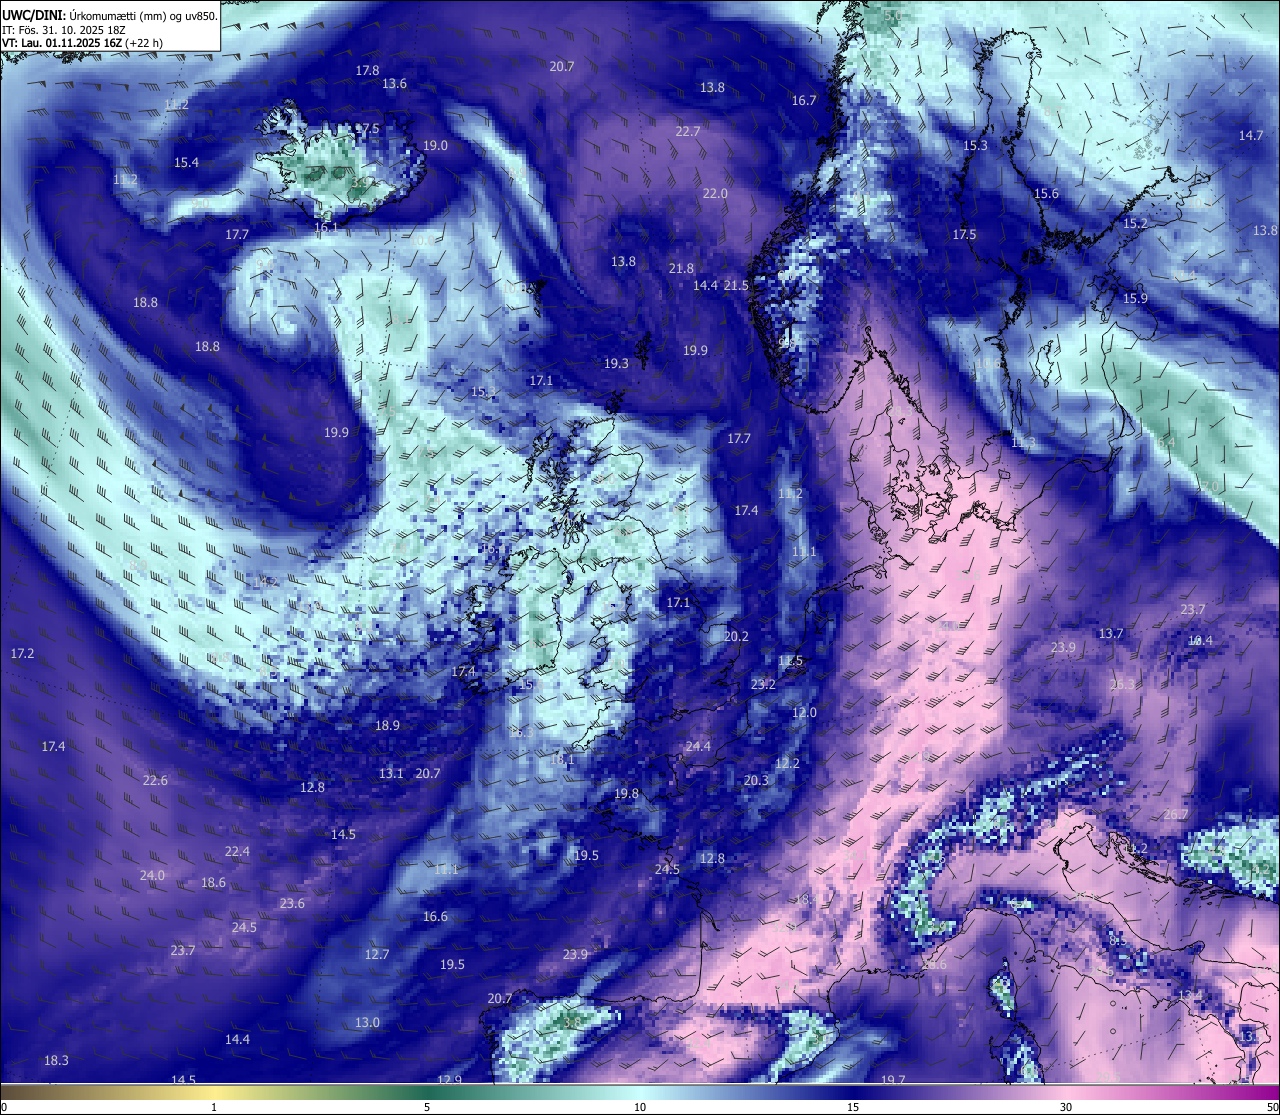Viewport: 1280px width, 1115px height.
Task: Click the 22.6 value in the Atlantic
Action: pyautogui.click(x=155, y=780)
